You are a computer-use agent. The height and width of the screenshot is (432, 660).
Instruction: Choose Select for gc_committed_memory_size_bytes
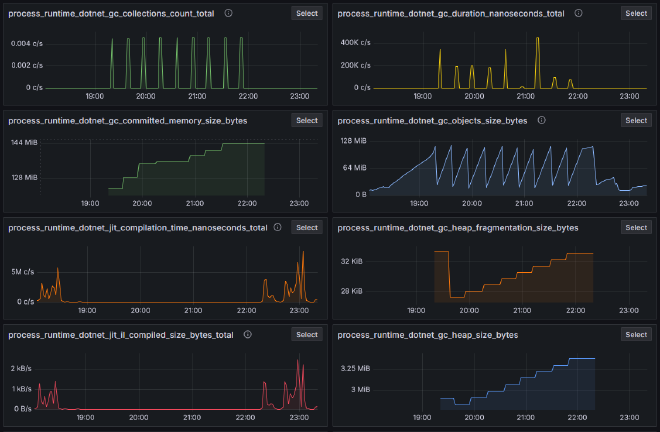[x=306, y=120]
